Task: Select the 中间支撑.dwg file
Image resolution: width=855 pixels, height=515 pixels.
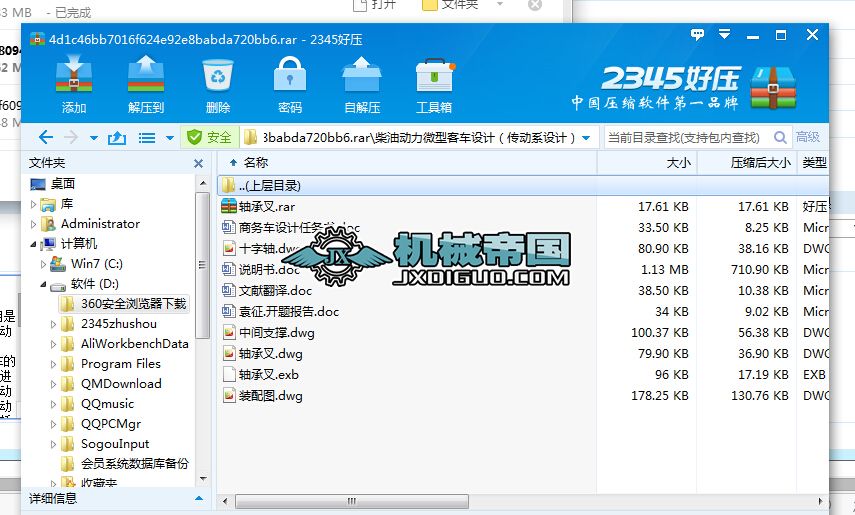Action: [x=276, y=333]
